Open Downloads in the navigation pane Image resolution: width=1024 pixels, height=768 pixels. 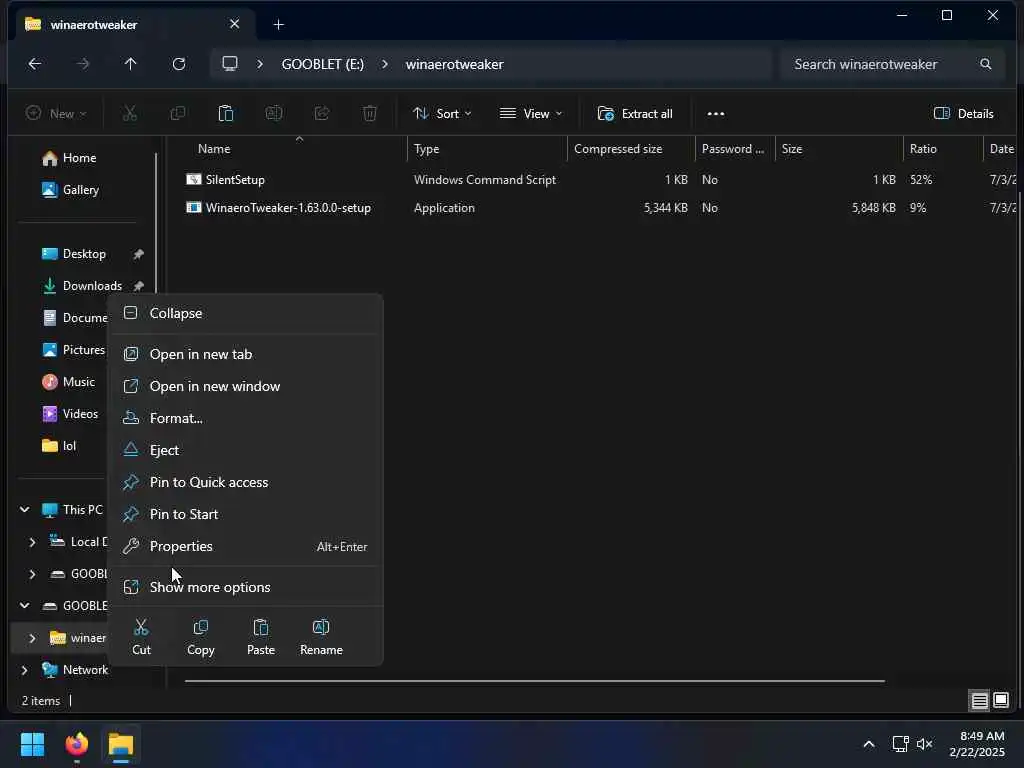(91, 286)
